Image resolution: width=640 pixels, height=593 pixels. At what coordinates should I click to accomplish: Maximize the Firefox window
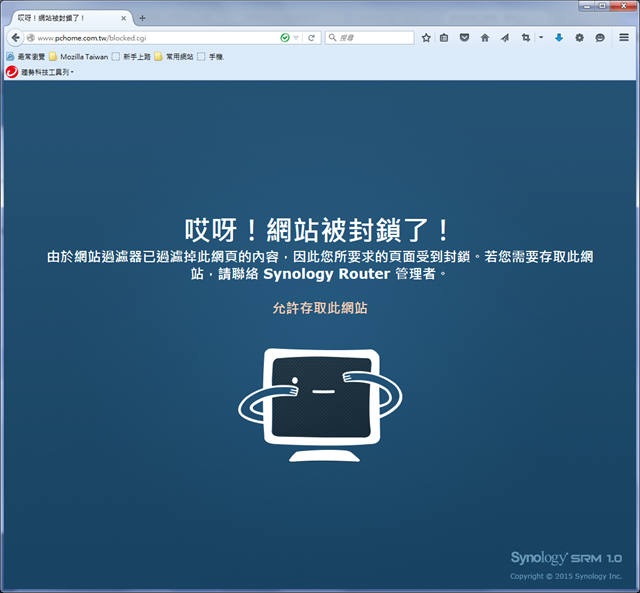tap(603, 6)
